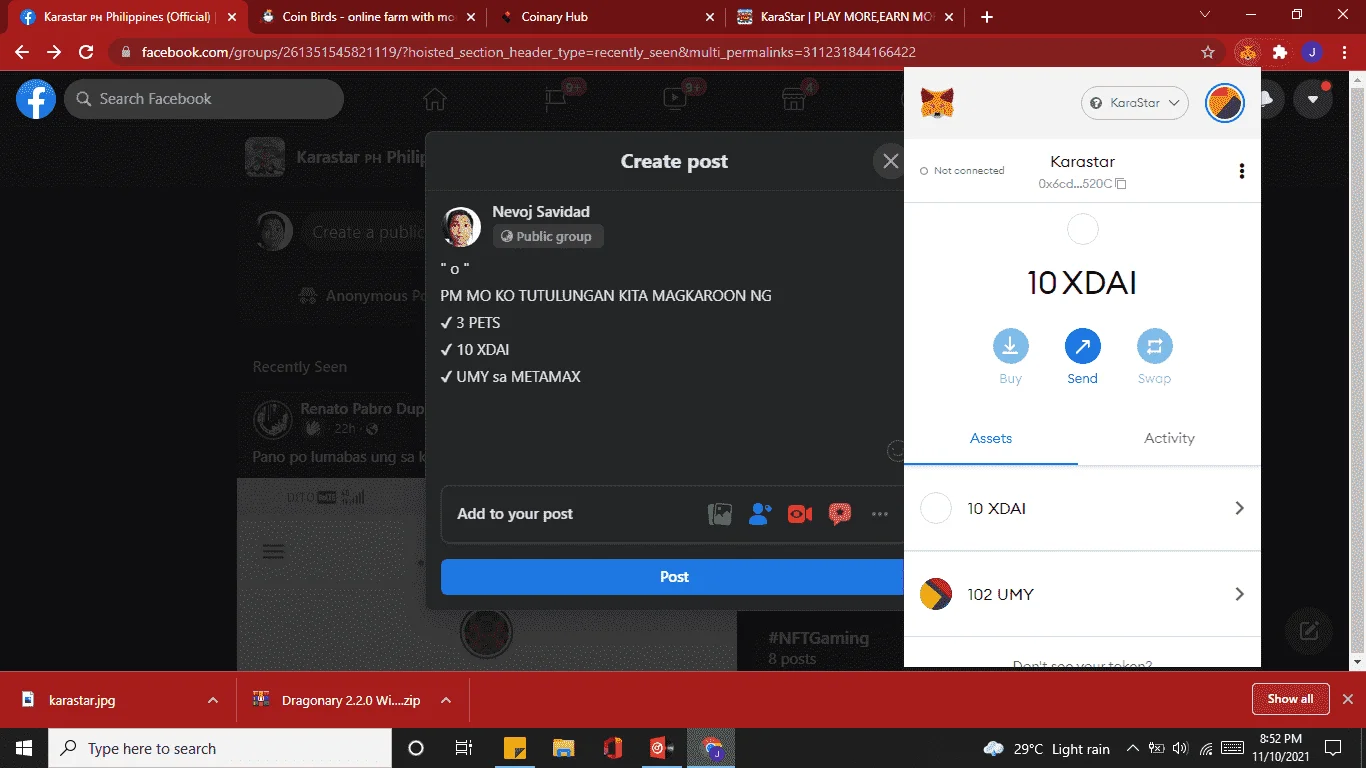The height and width of the screenshot is (768, 1366).
Task: Open the MetaMask account avatar menu
Action: pyautogui.click(x=1224, y=103)
